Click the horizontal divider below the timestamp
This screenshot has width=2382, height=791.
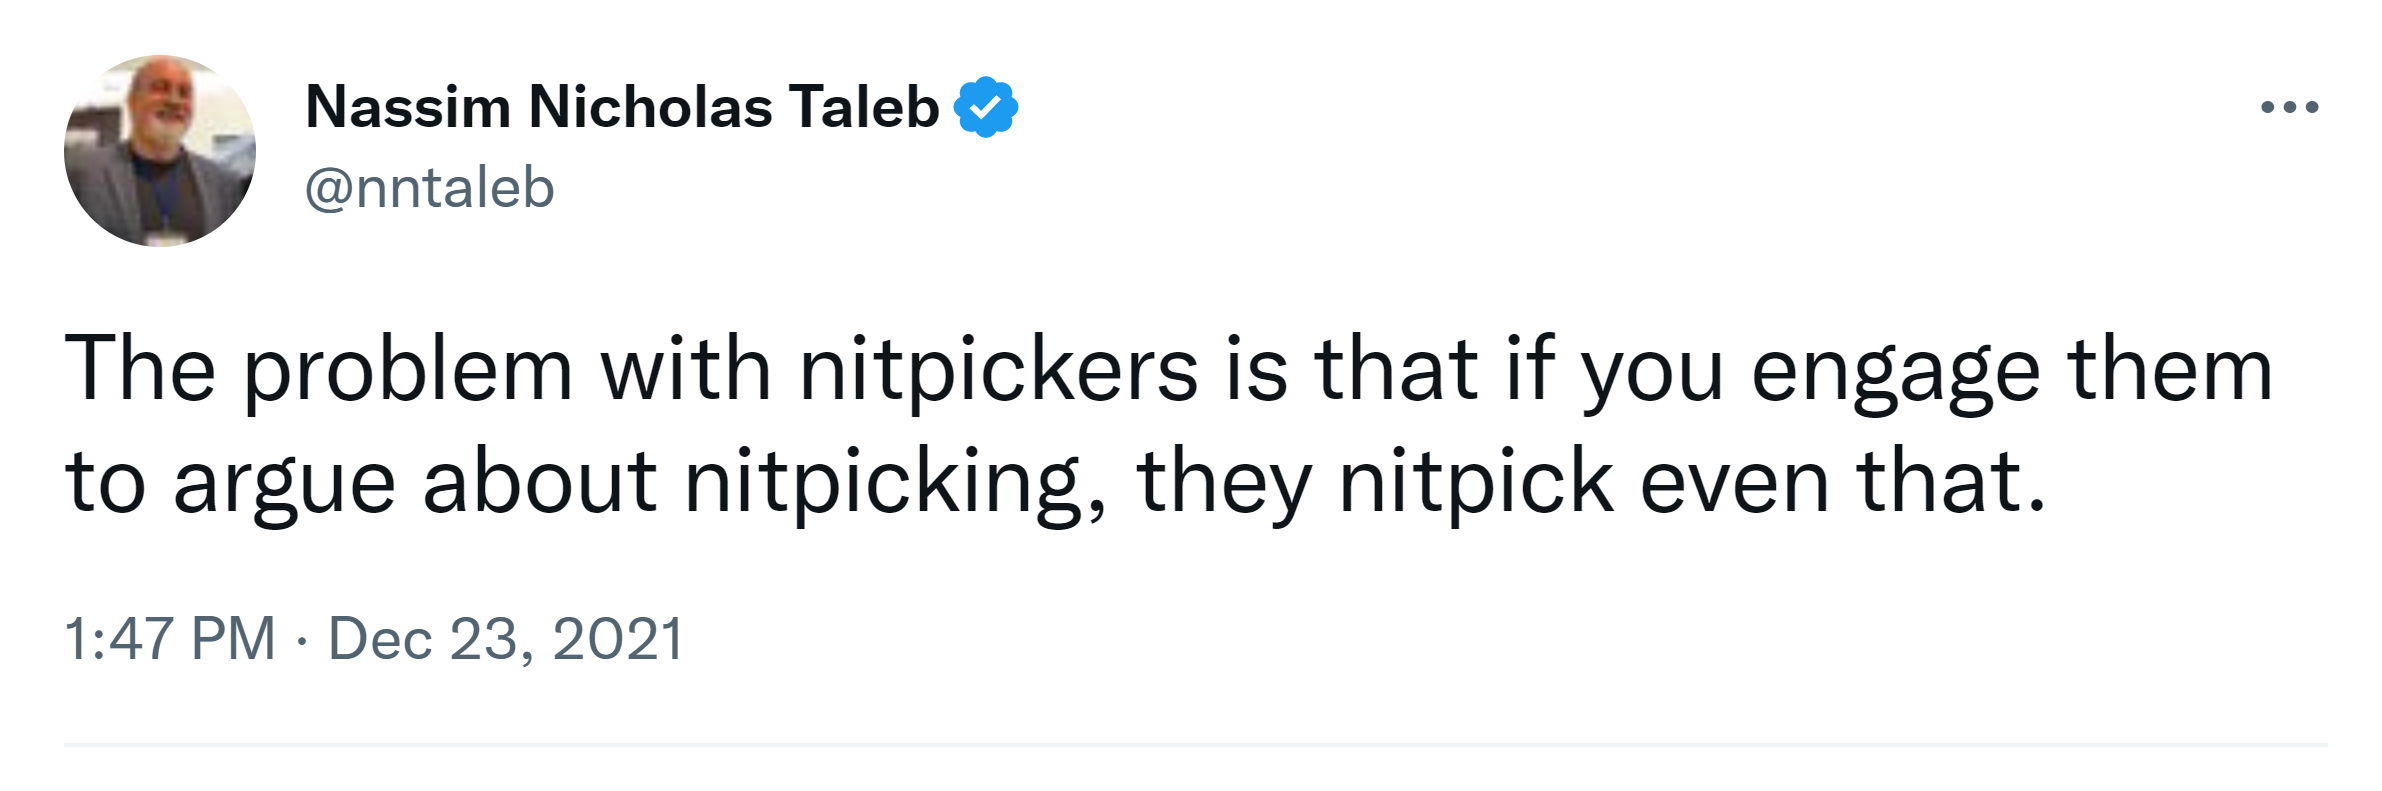coord(1195,744)
